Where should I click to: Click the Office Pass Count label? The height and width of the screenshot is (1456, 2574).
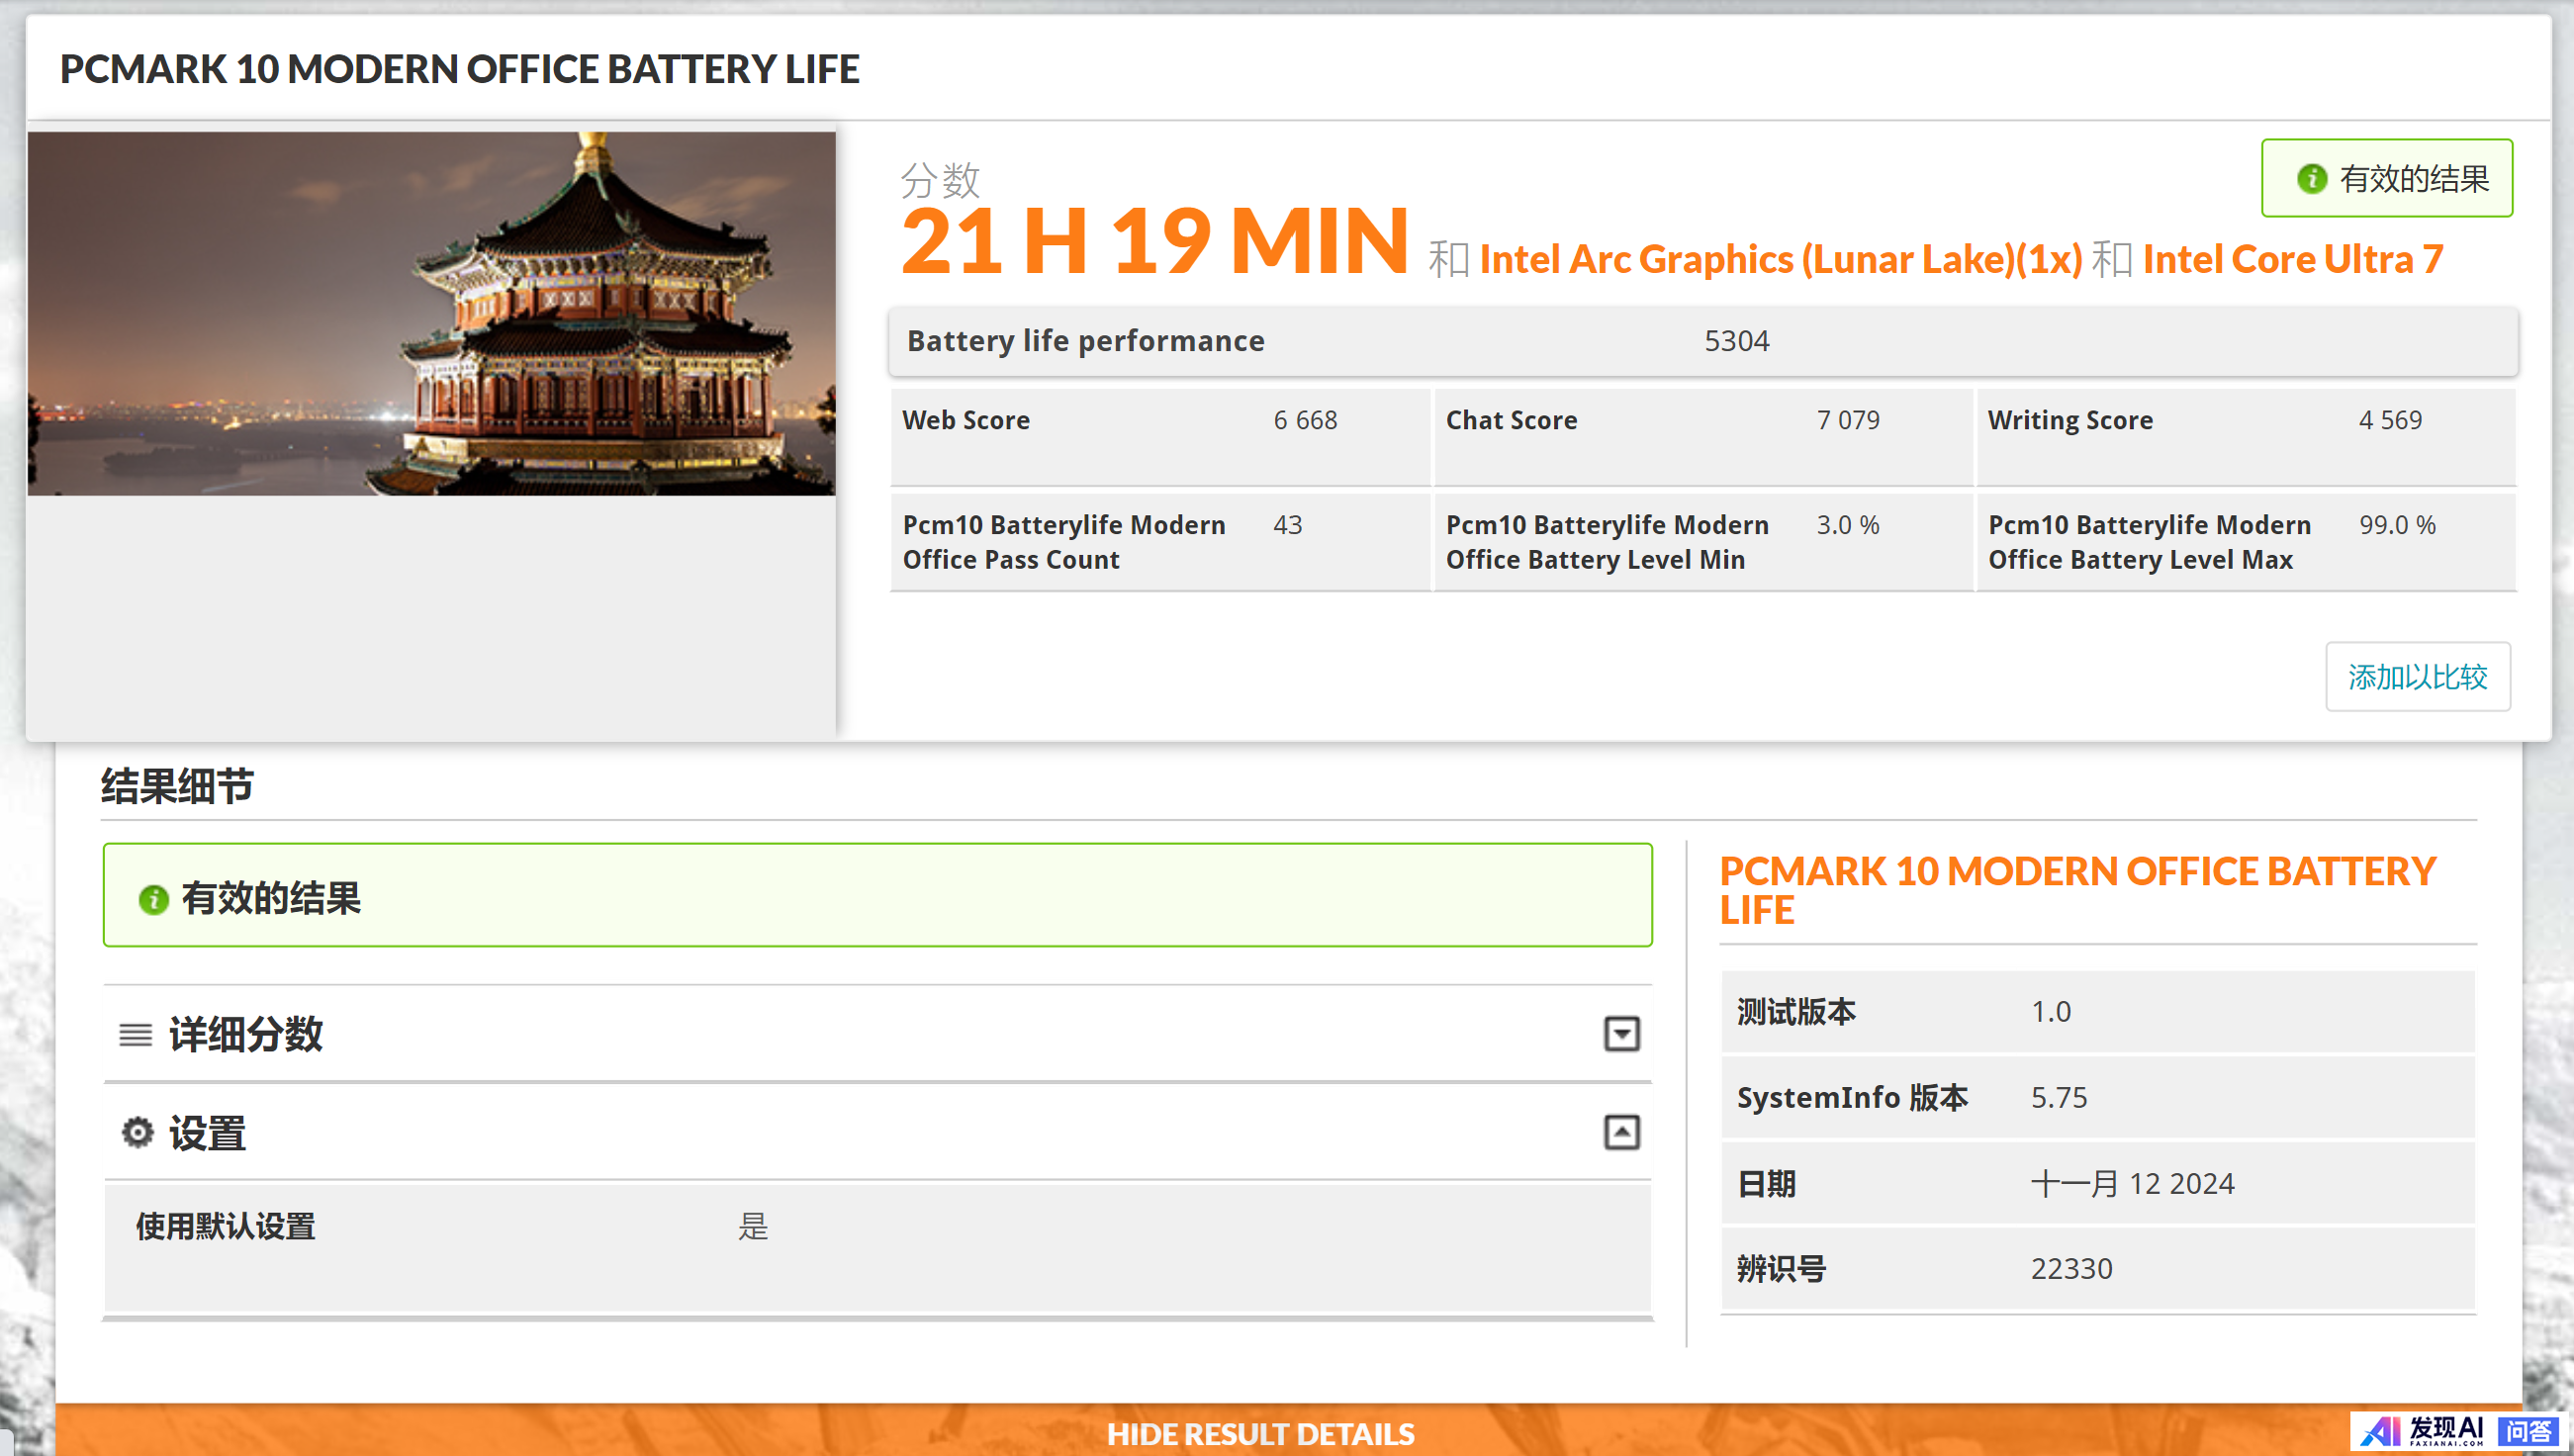[x=1064, y=542]
